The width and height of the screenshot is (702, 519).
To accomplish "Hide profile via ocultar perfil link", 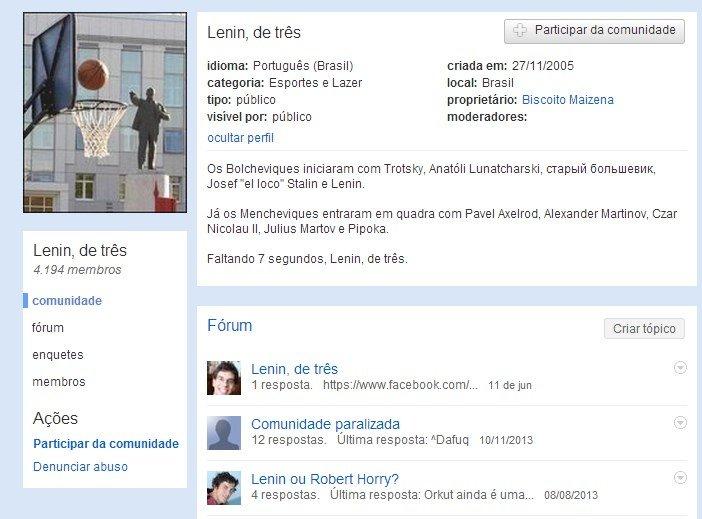I will [240, 137].
